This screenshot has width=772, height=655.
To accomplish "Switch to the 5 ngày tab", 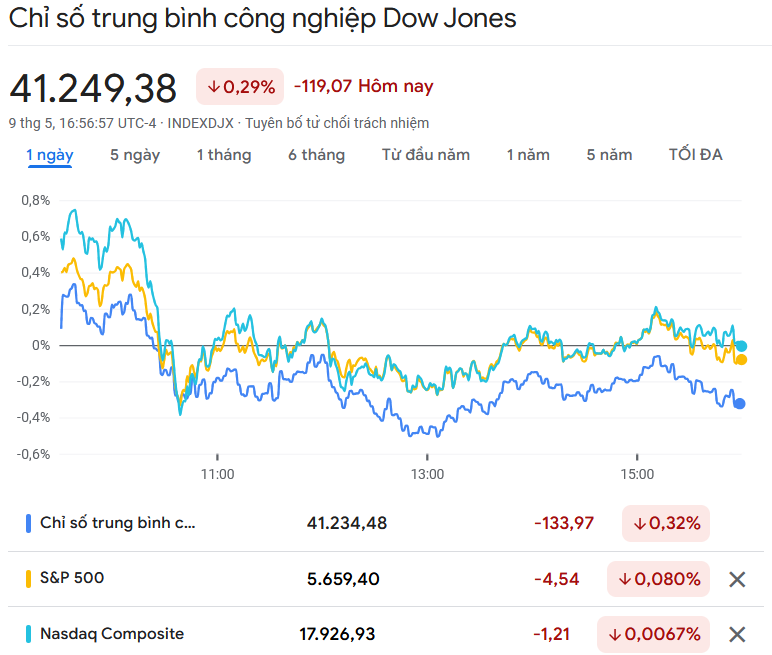I will click(134, 155).
